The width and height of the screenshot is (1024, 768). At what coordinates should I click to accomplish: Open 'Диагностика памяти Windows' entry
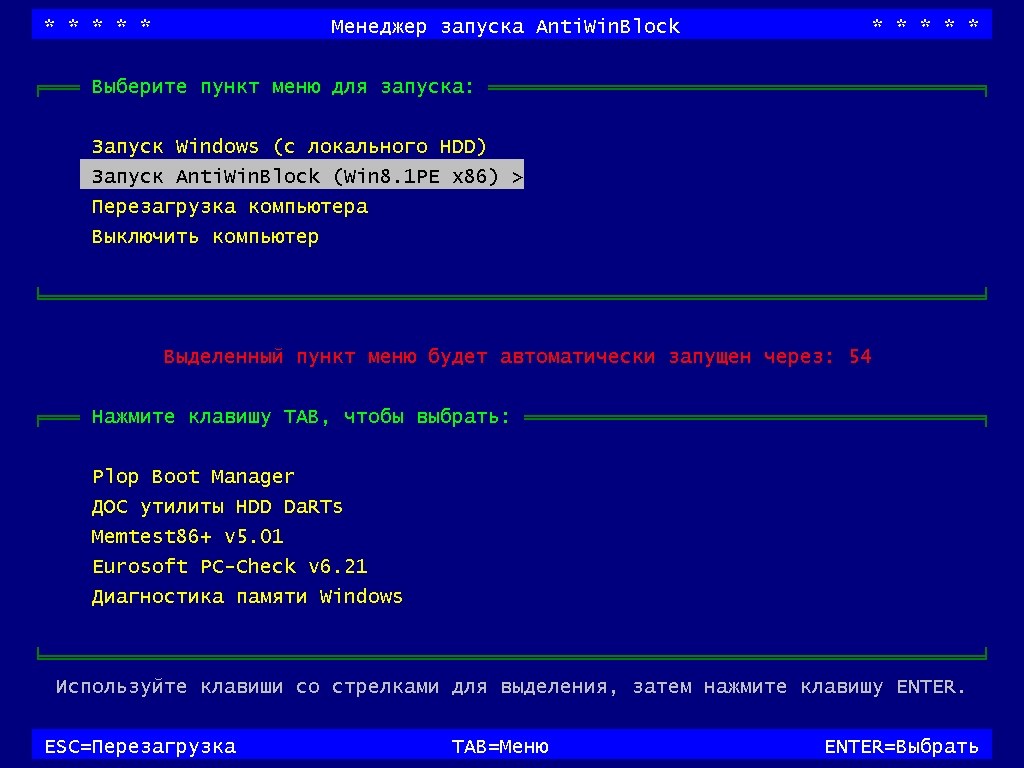coord(247,597)
